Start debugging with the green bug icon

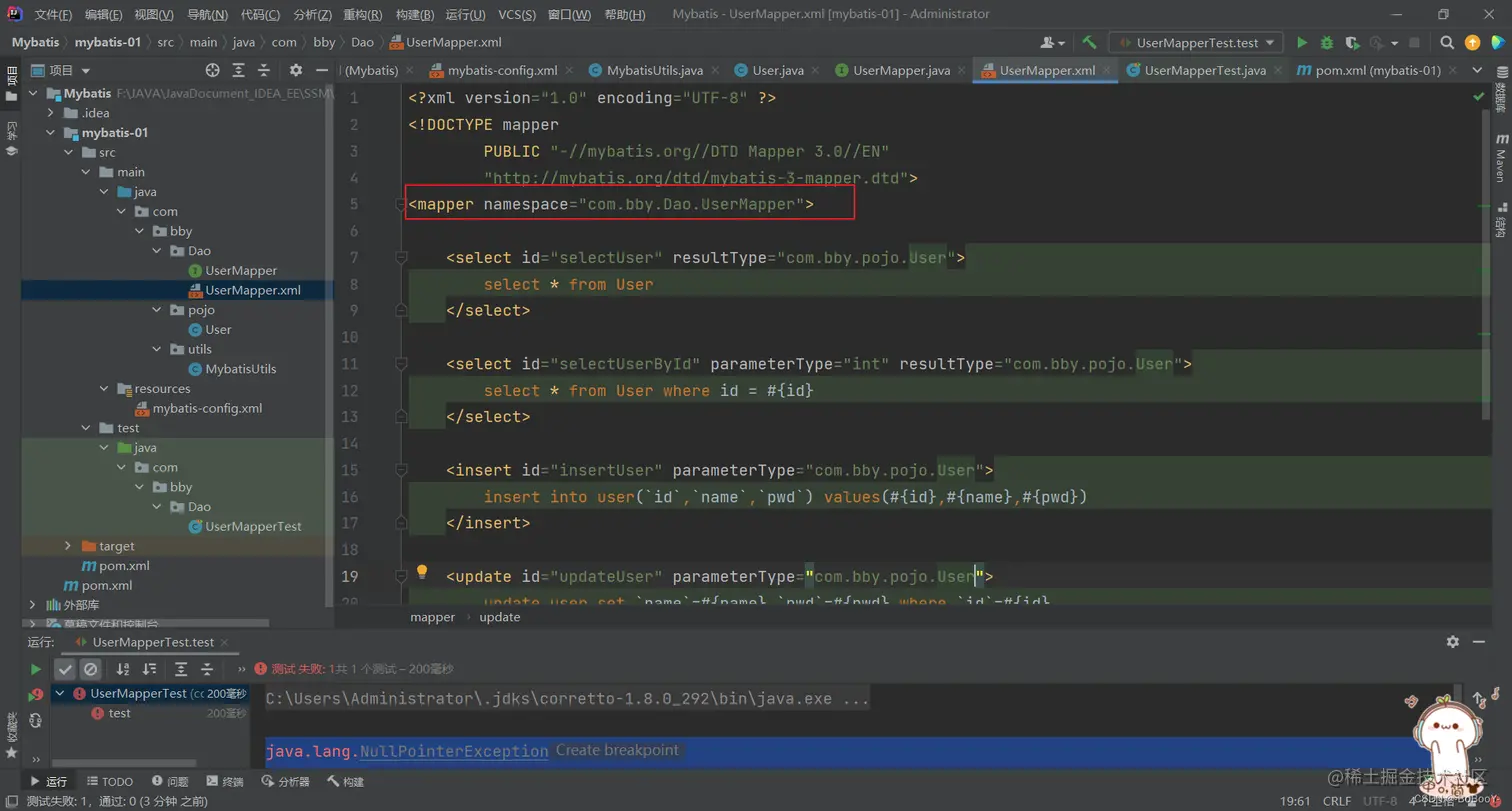click(1327, 43)
